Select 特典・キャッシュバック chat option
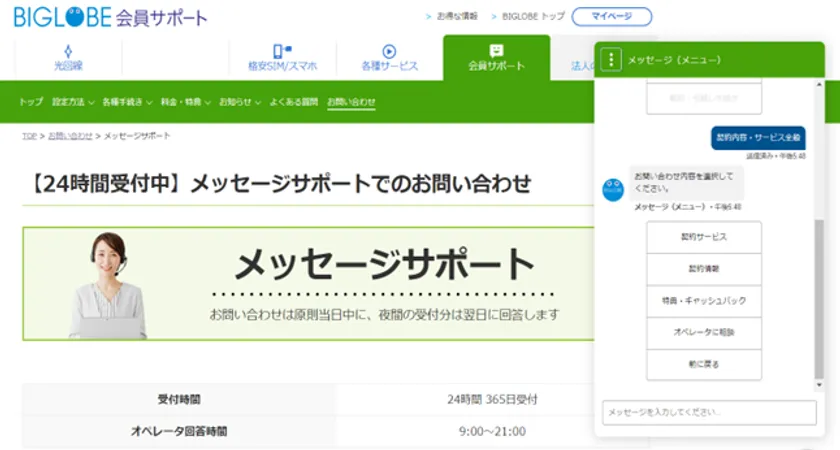This screenshot has height=450, width=840. [x=704, y=300]
